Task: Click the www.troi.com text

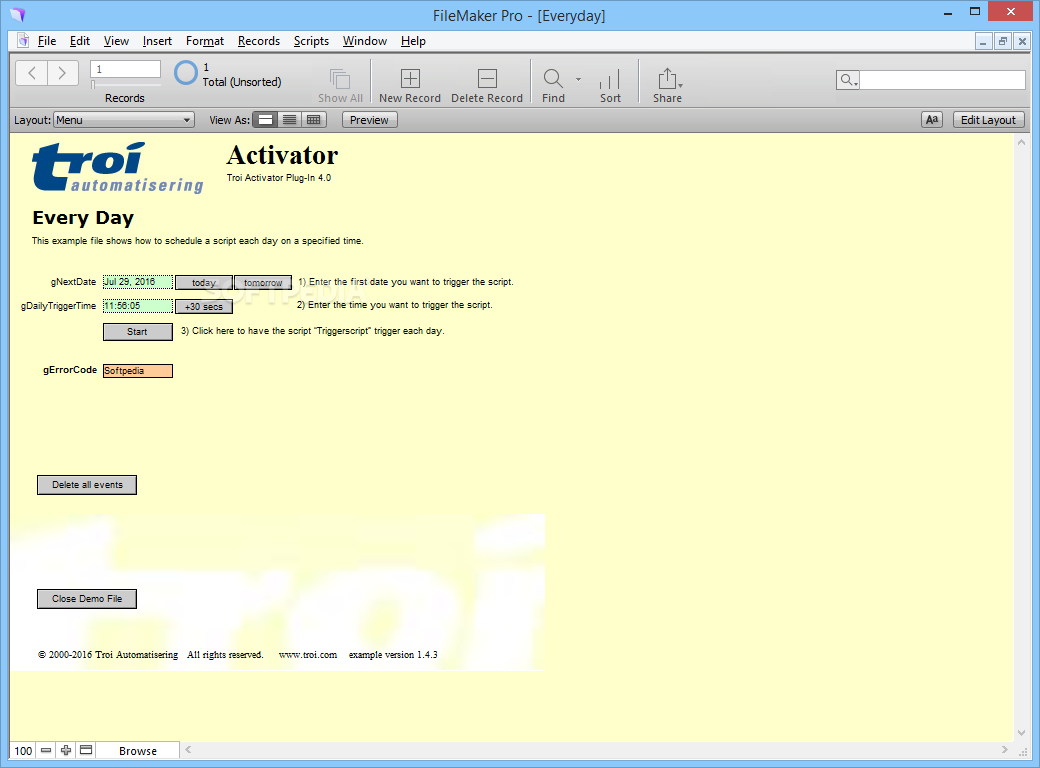Action: (308, 655)
